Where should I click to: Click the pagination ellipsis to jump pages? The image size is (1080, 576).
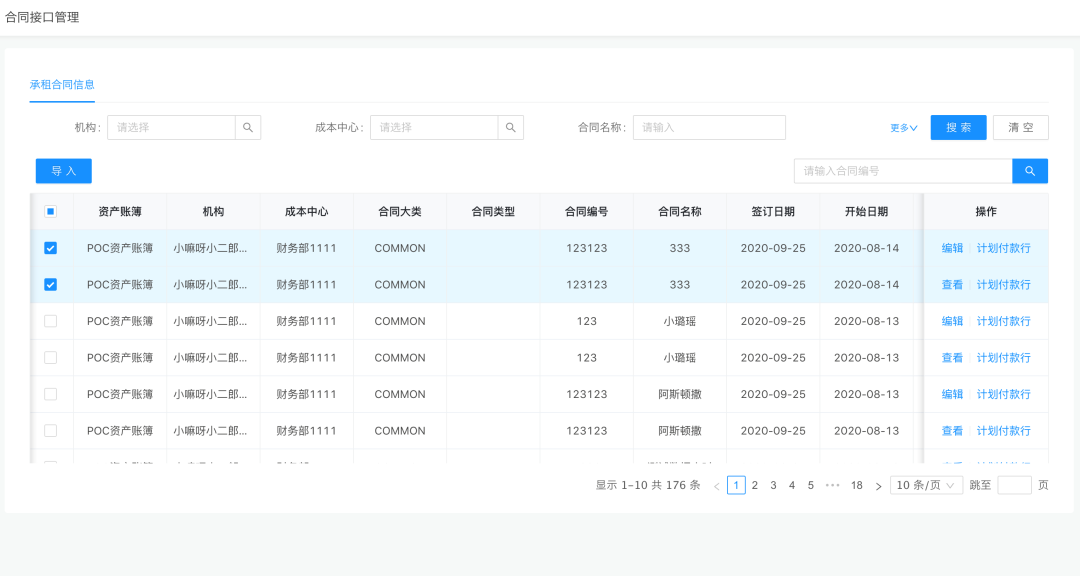coord(832,485)
